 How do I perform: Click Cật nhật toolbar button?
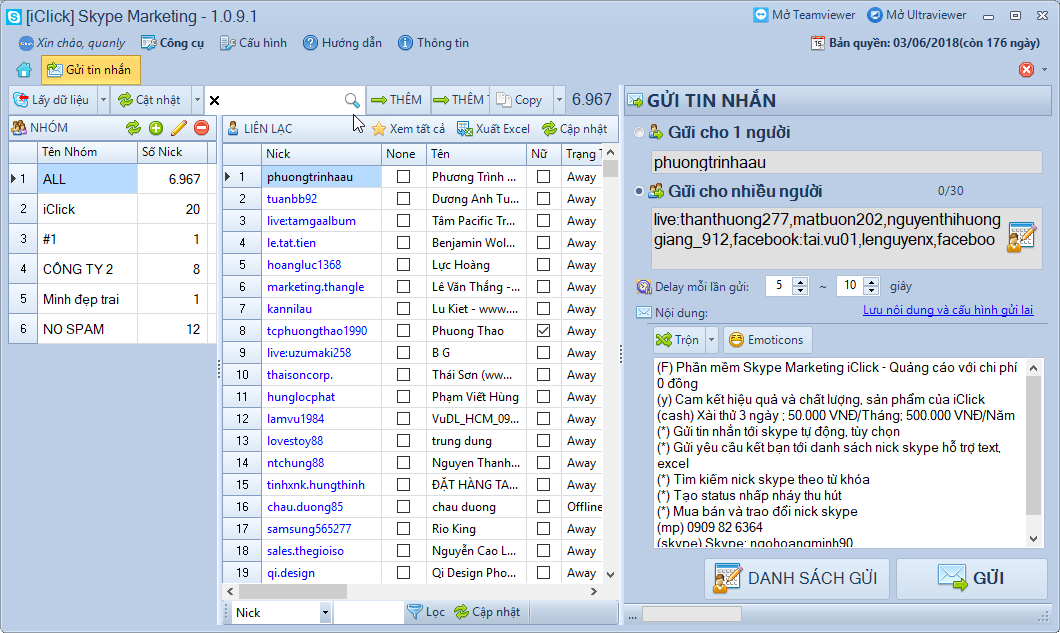coord(149,100)
